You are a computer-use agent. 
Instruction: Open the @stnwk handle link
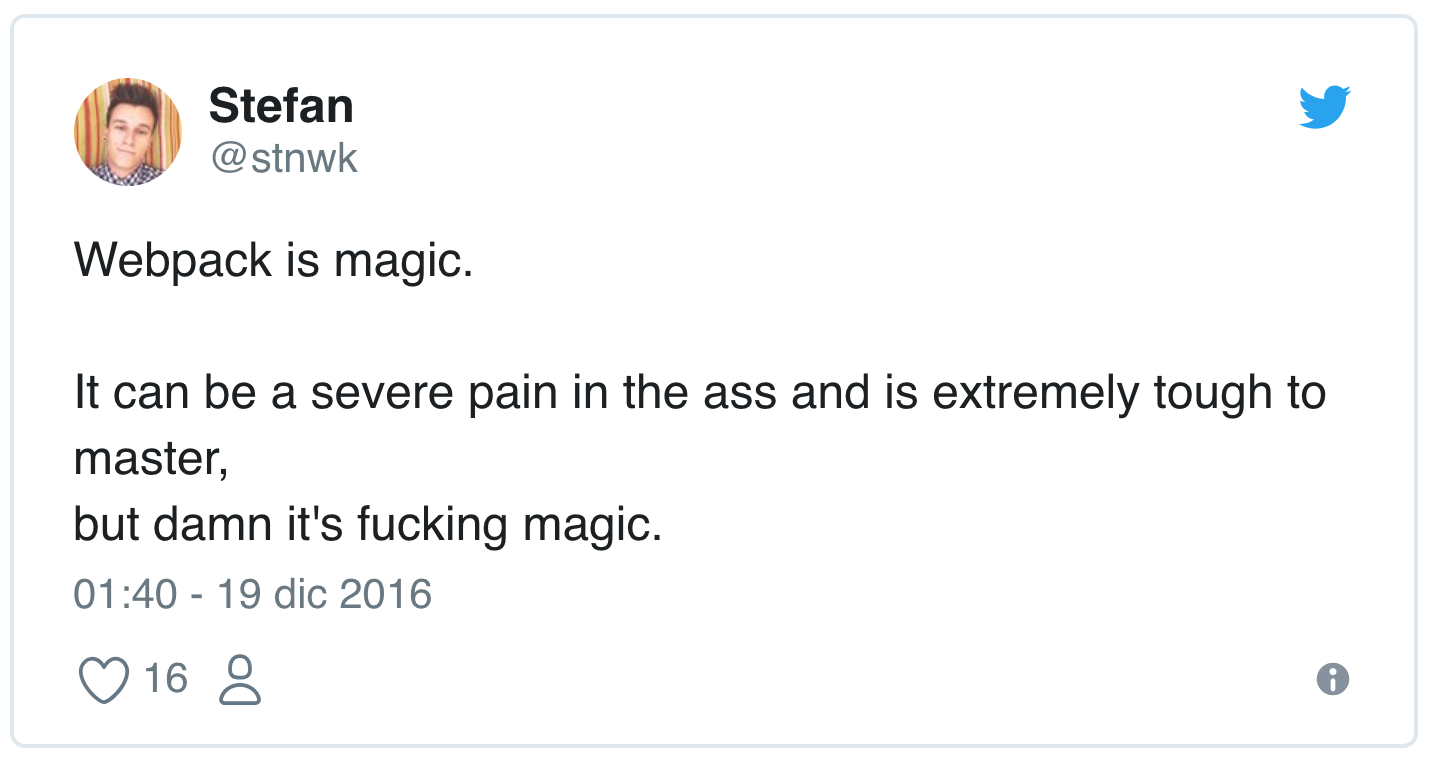pos(283,158)
